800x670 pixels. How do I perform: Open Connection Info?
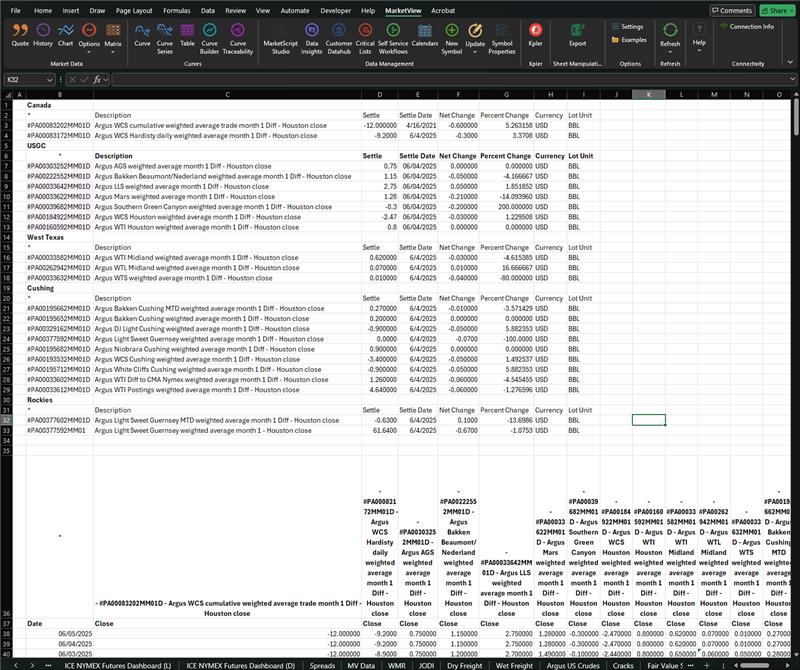coord(747,27)
